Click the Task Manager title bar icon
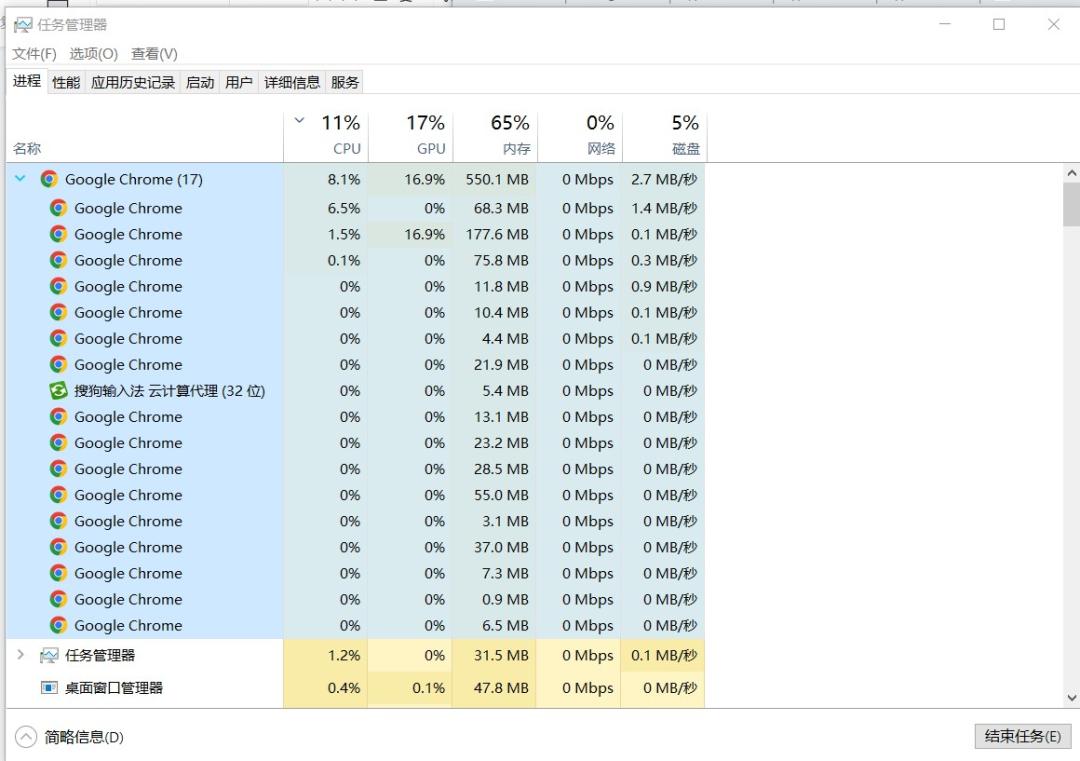 23,25
